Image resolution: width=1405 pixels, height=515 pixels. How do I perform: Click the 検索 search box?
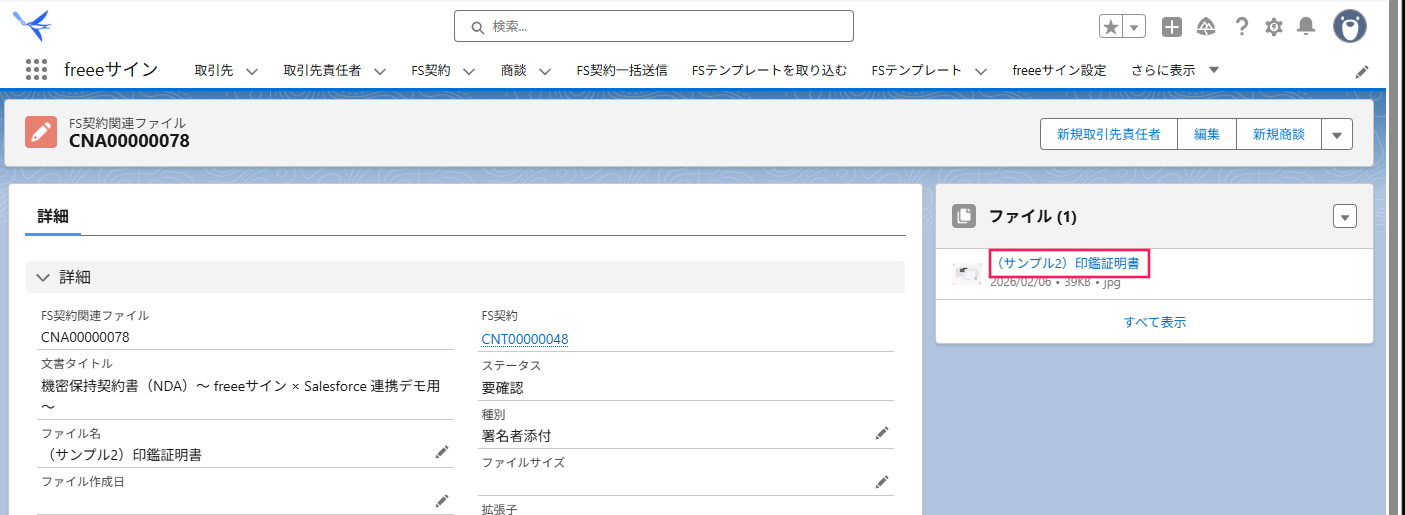coord(653,26)
